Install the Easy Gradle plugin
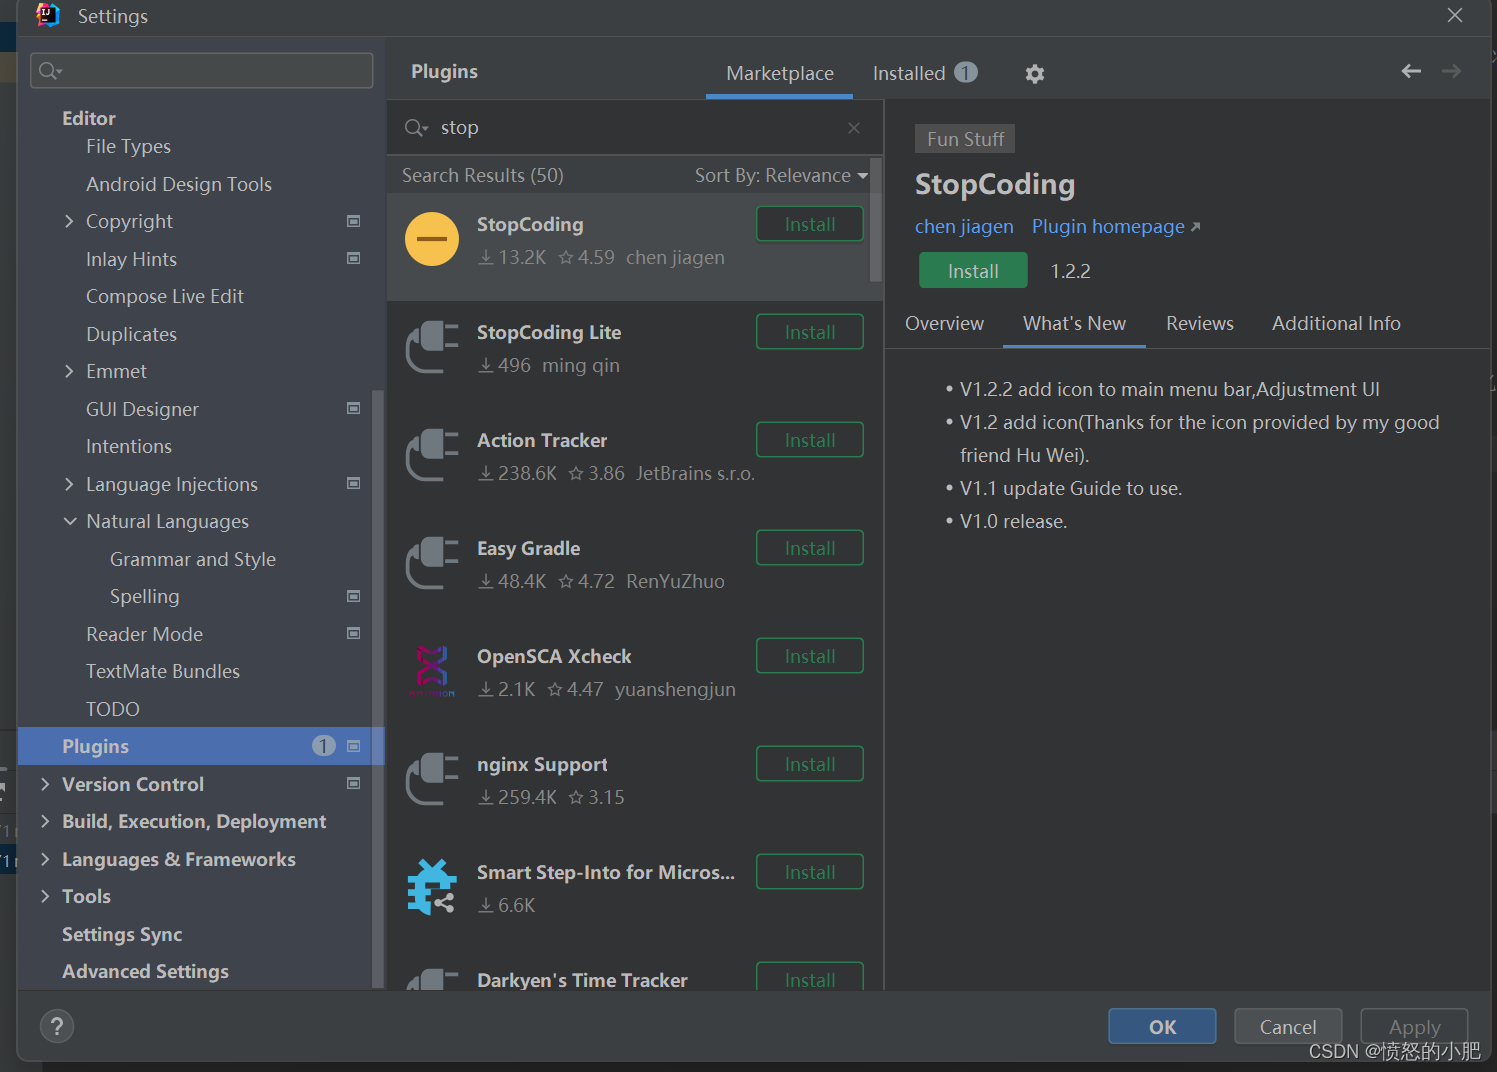The width and height of the screenshot is (1497, 1072). coord(810,548)
